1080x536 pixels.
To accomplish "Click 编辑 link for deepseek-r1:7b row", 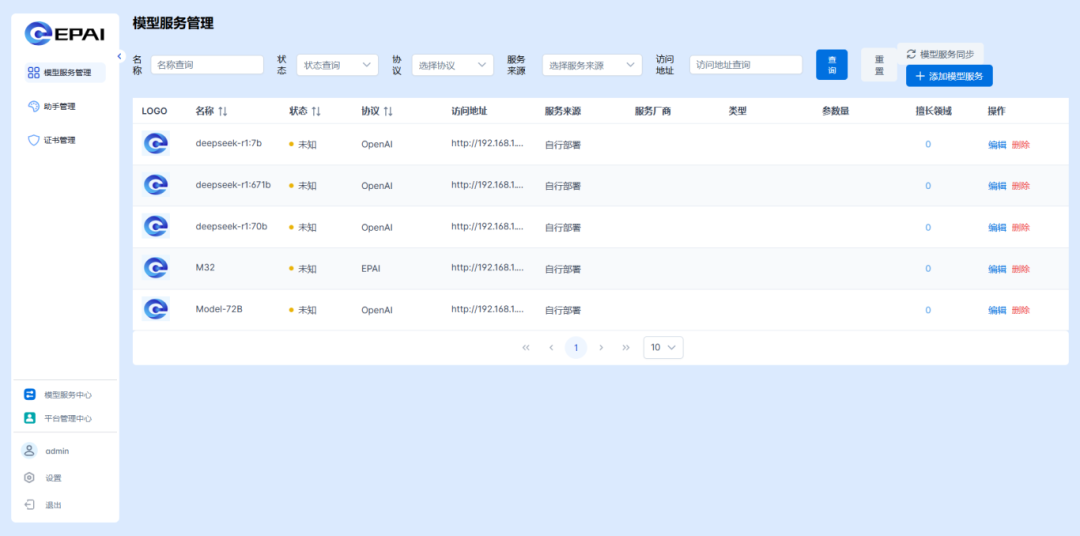I will [x=997, y=145].
